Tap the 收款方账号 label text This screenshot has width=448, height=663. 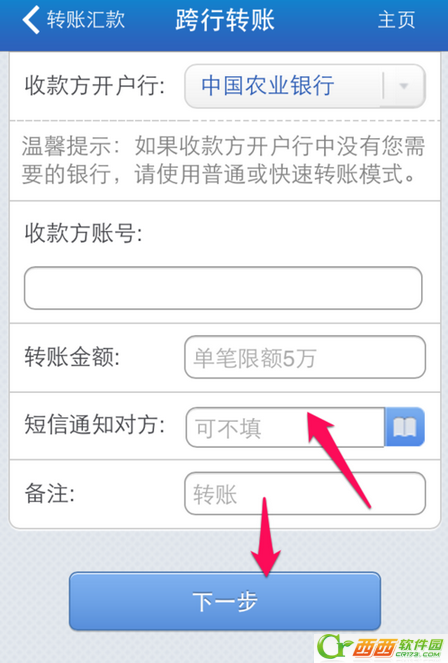[83, 233]
